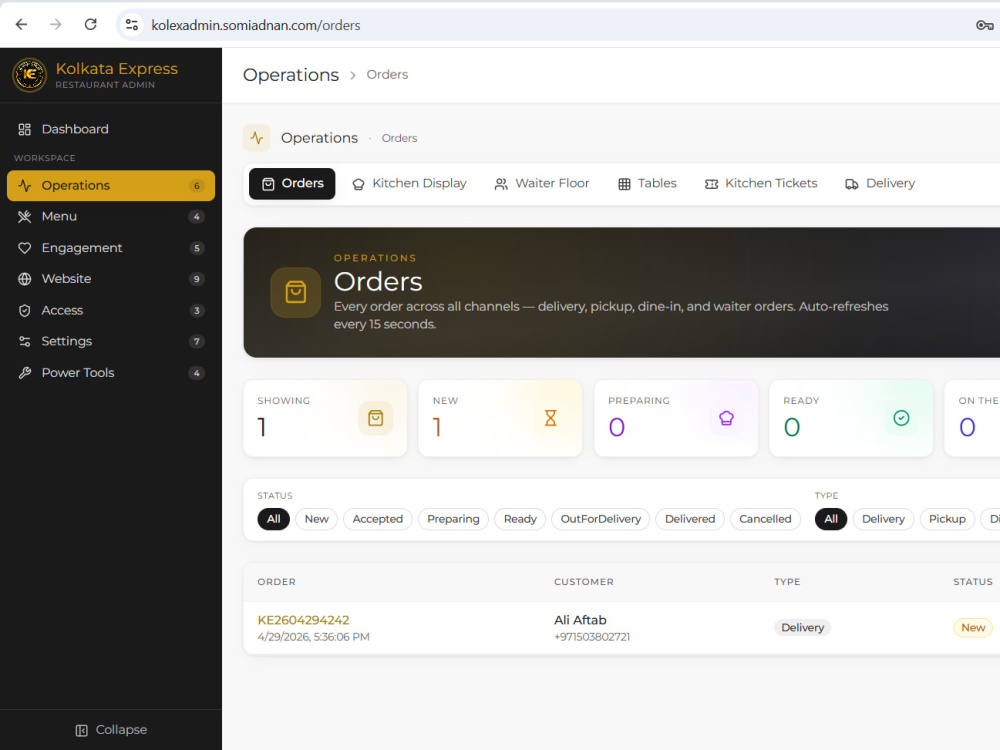Click phone number +971503802721
Screen dimensions: 1000x750
pos(592,637)
